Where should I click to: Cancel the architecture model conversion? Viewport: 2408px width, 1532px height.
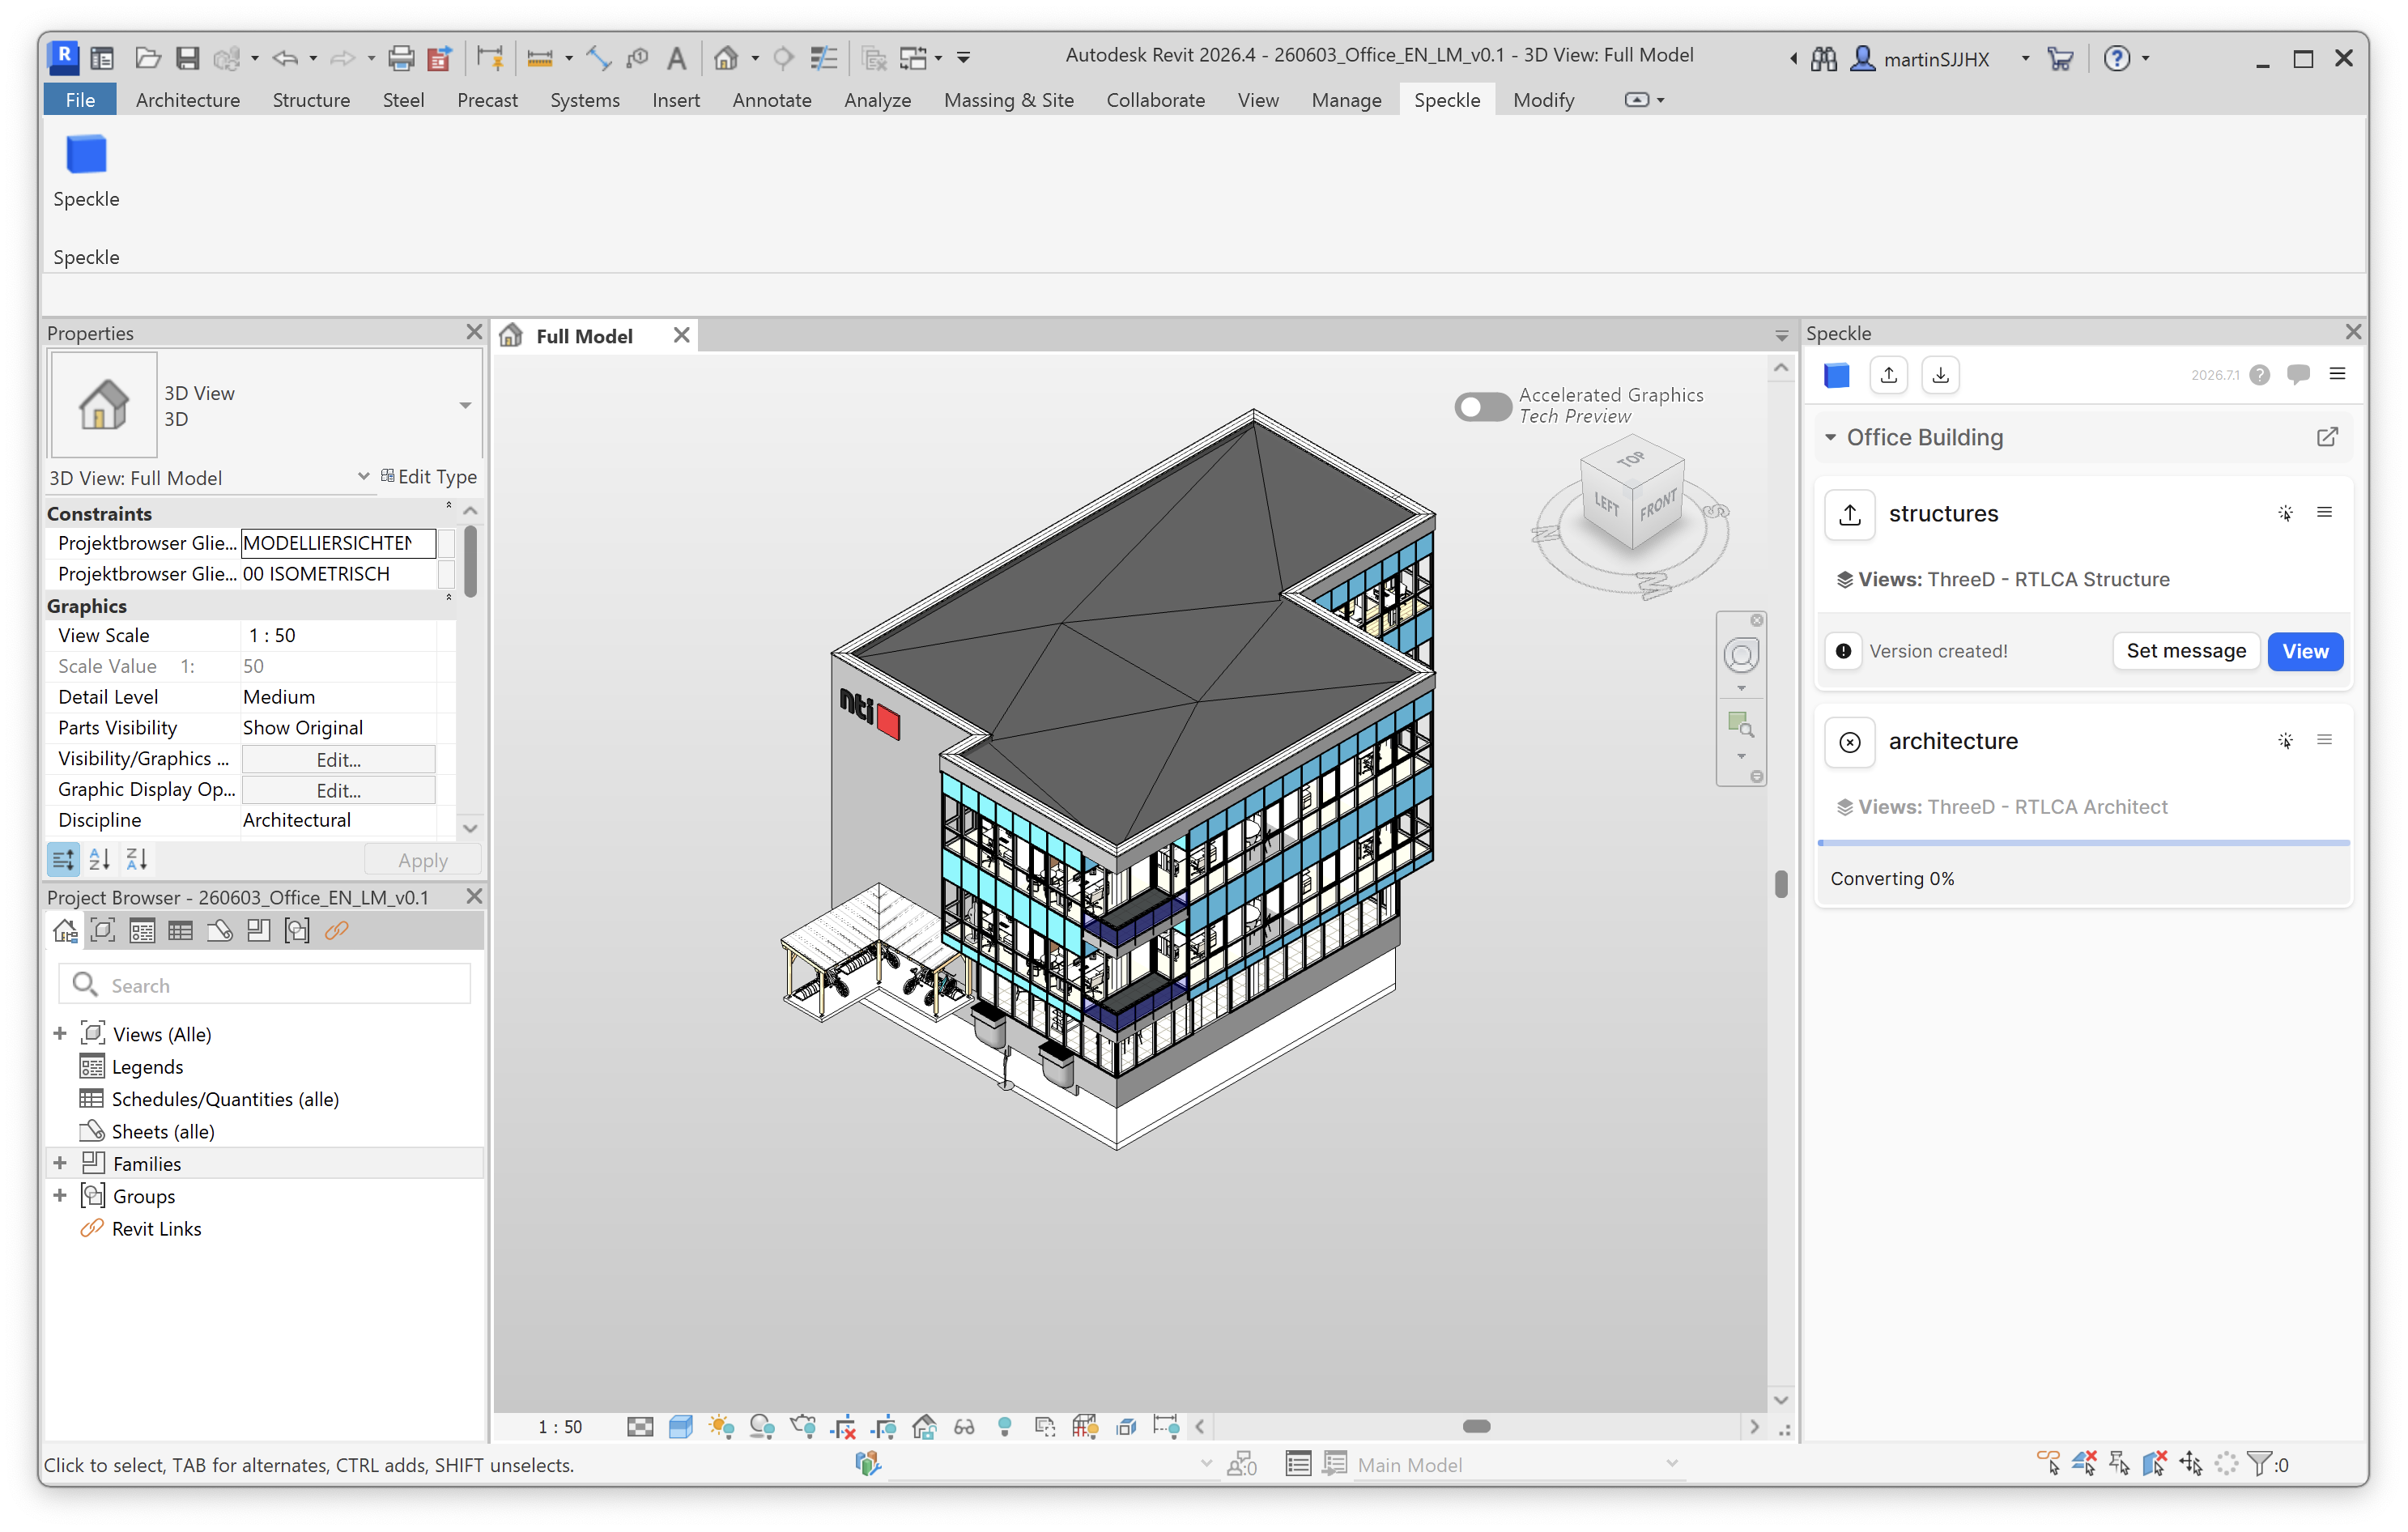pos(1850,742)
